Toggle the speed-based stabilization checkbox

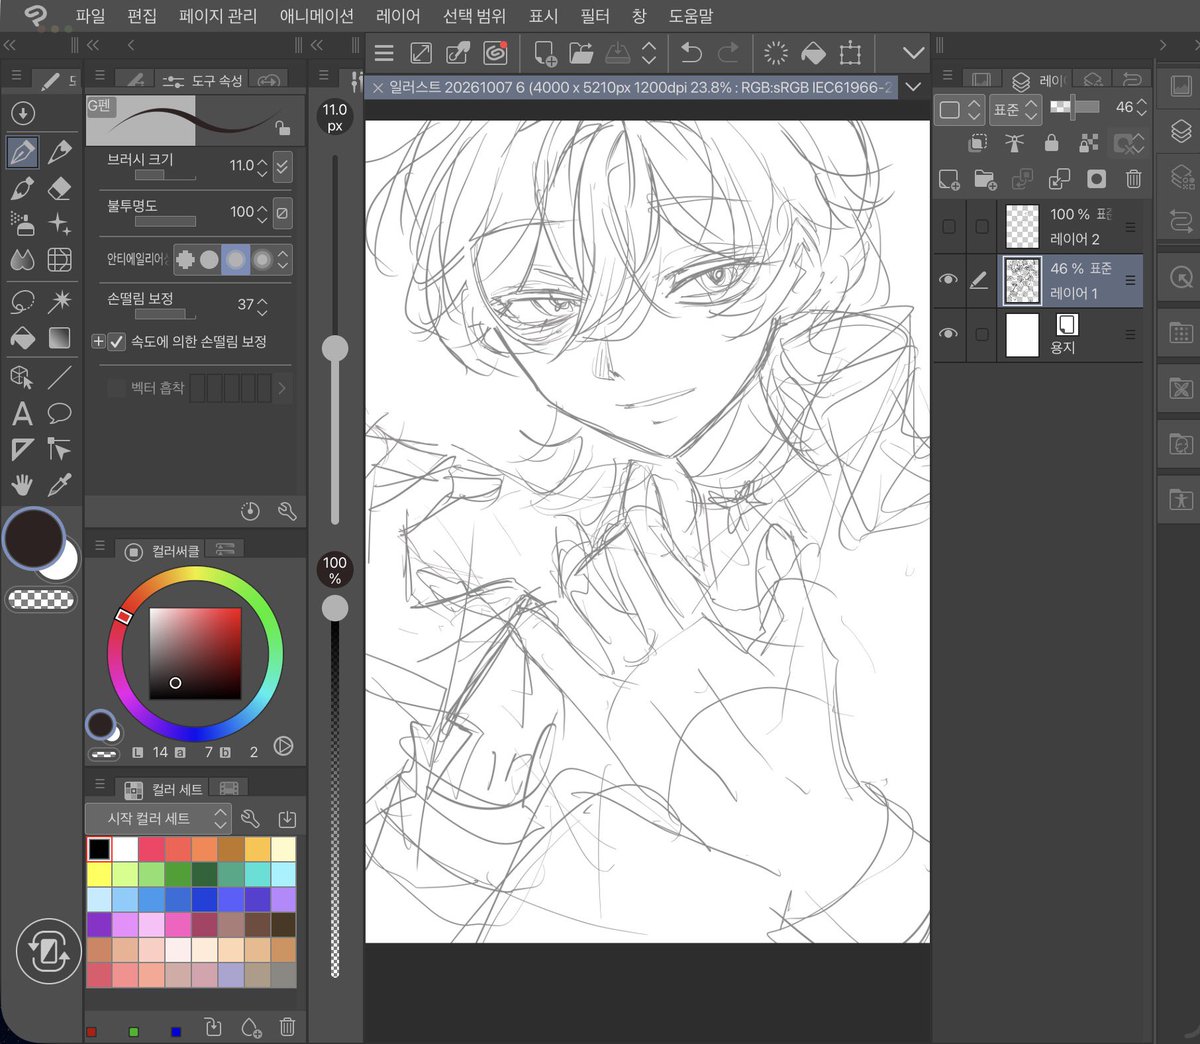[117, 342]
